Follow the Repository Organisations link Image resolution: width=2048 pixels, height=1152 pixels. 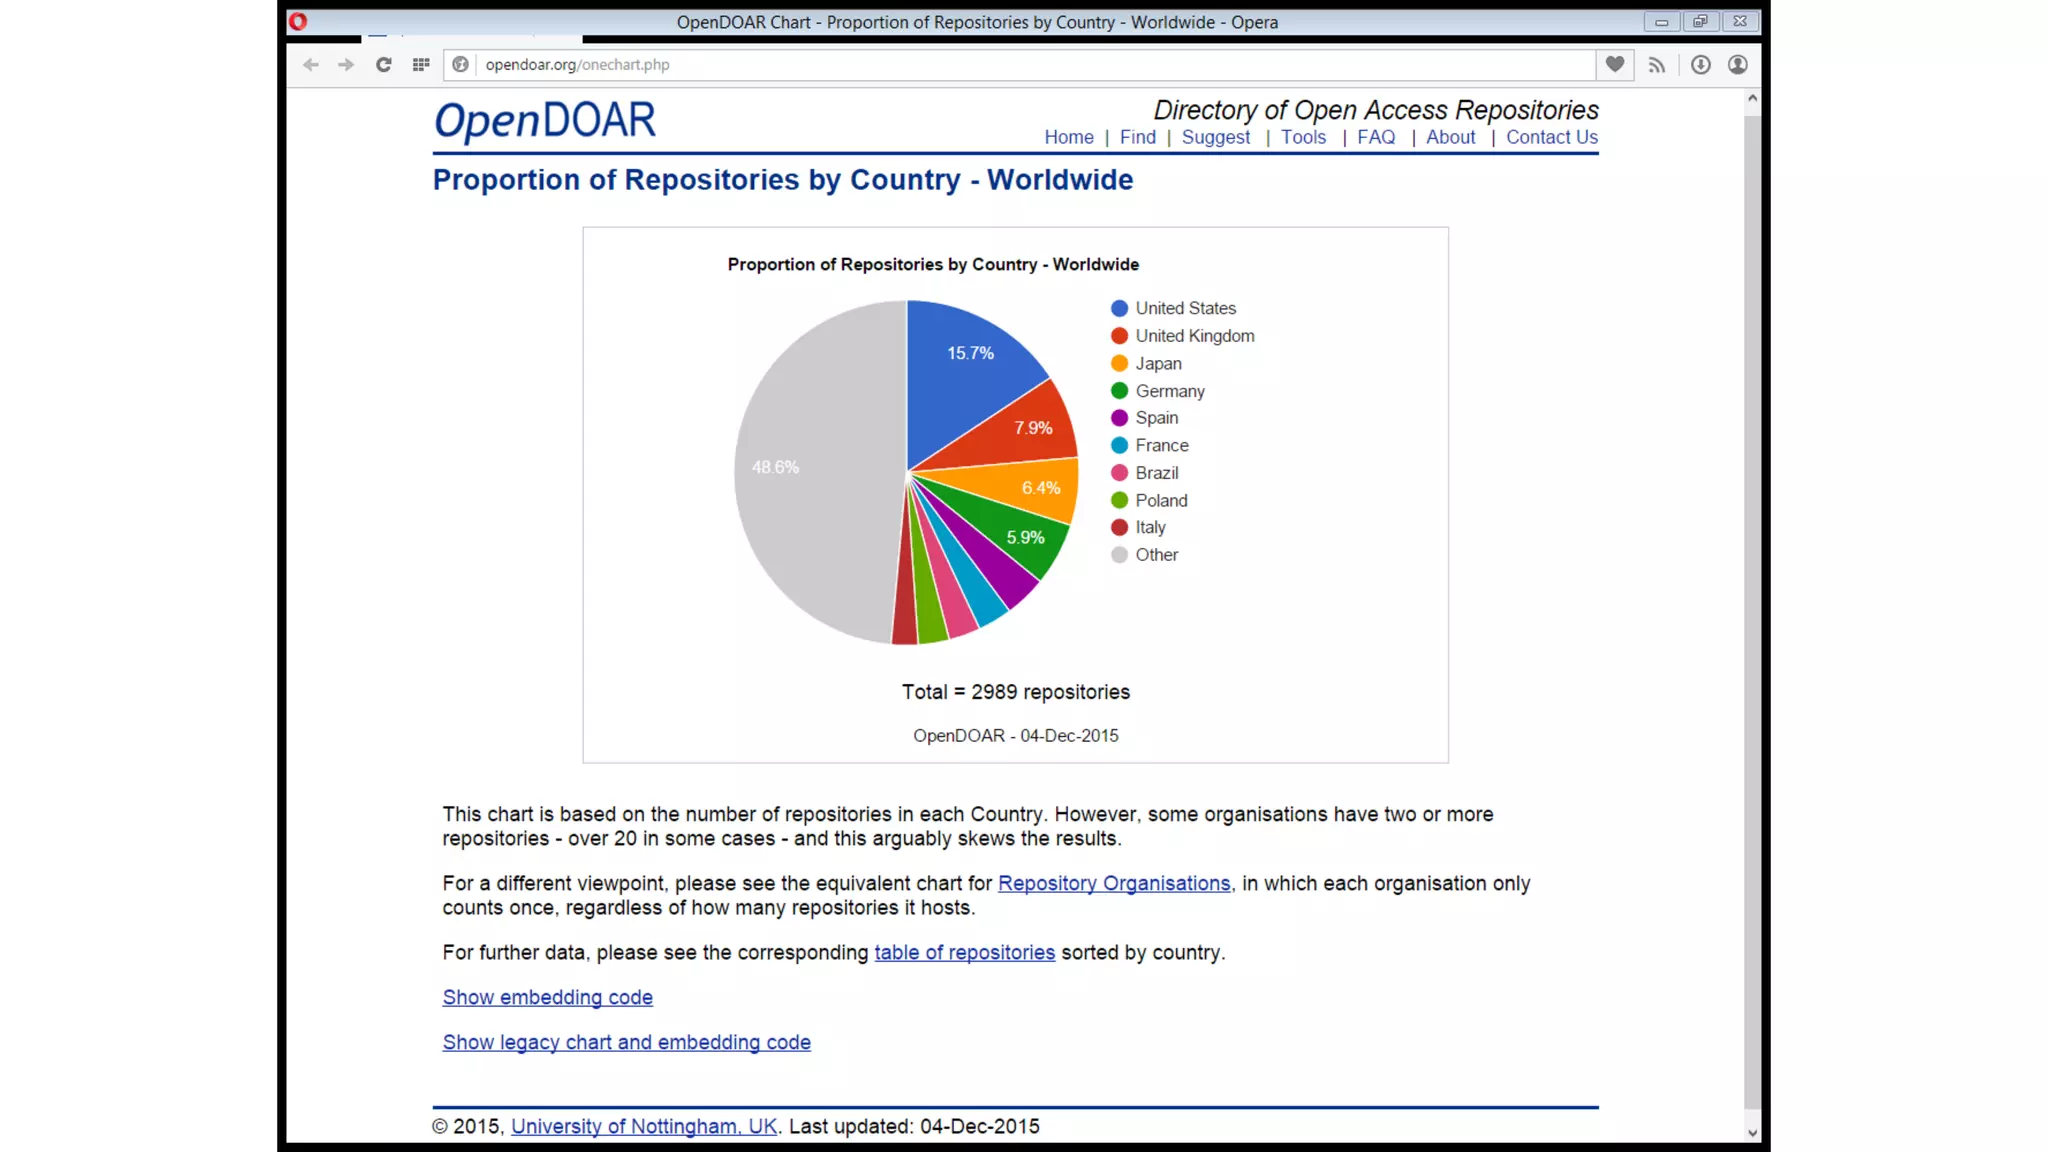[x=1114, y=883]
